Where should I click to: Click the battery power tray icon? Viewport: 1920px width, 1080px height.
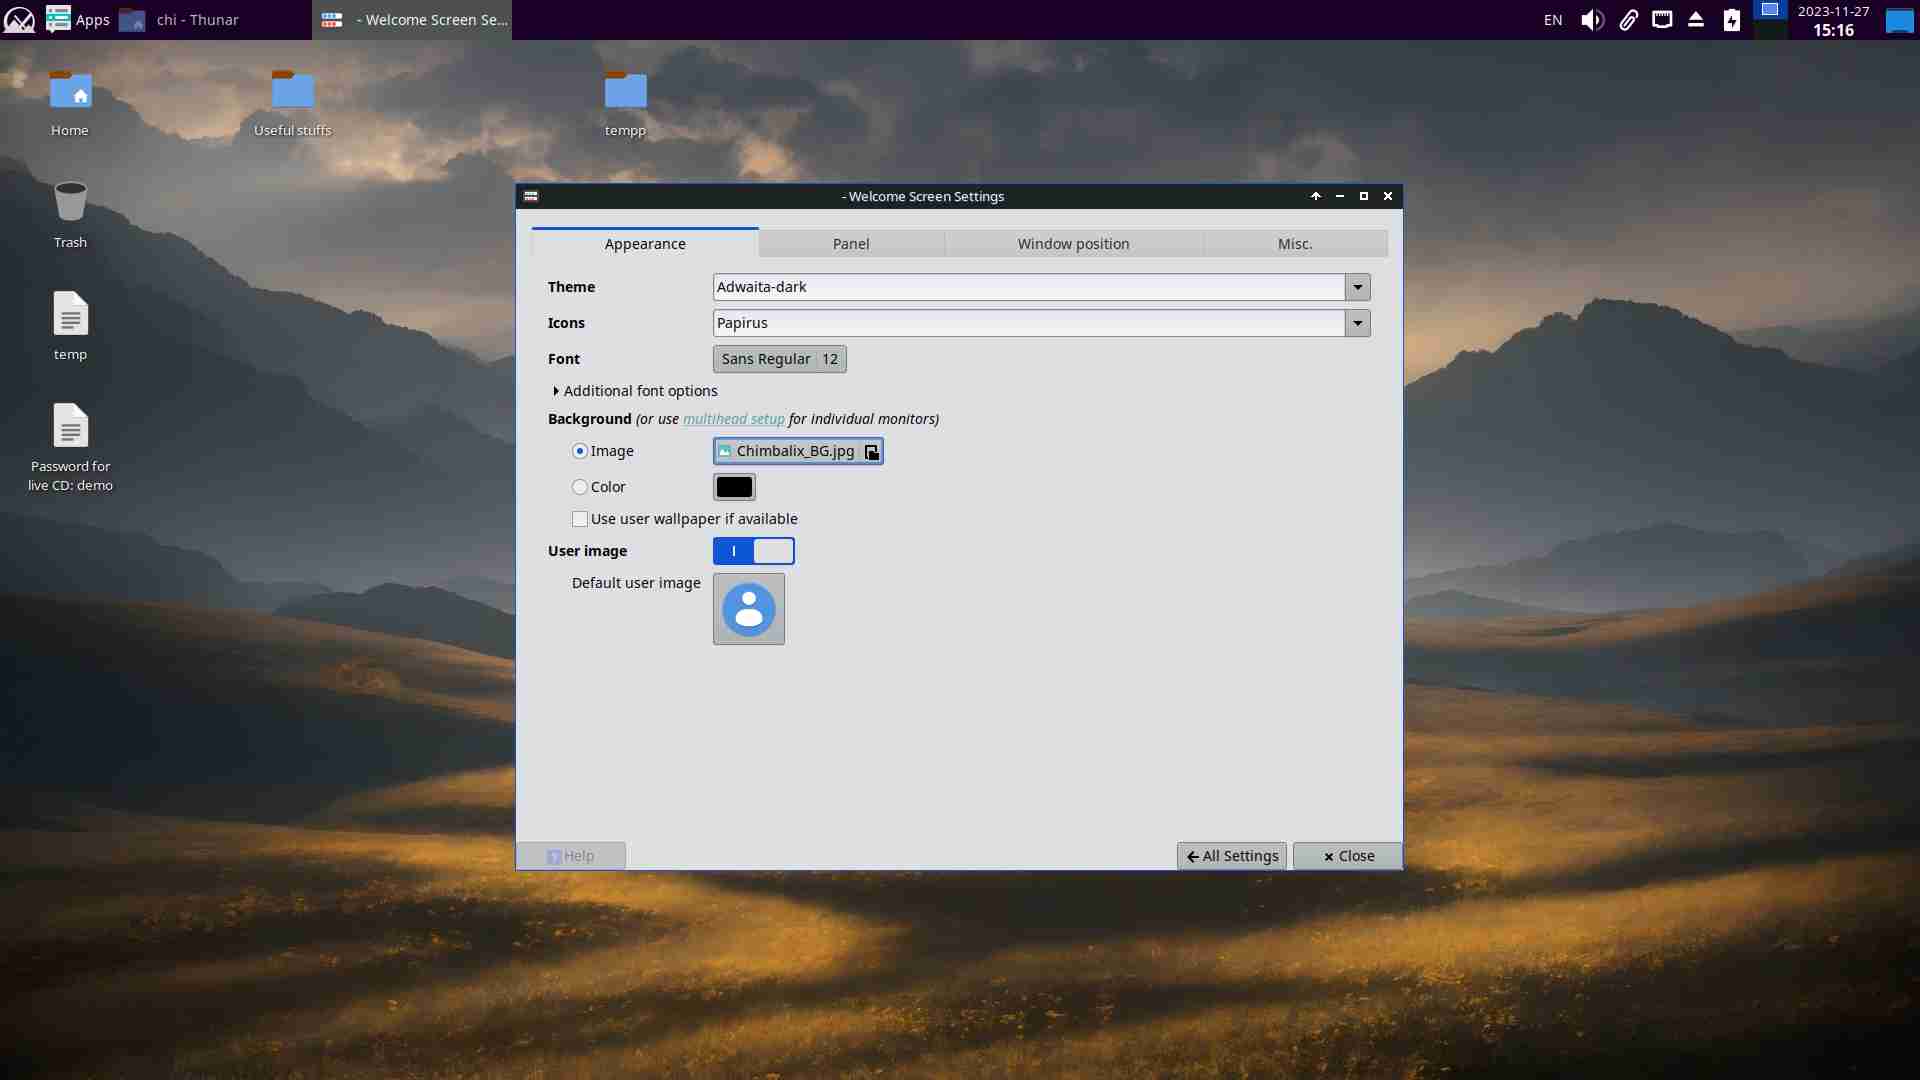tap(1732, 20)
